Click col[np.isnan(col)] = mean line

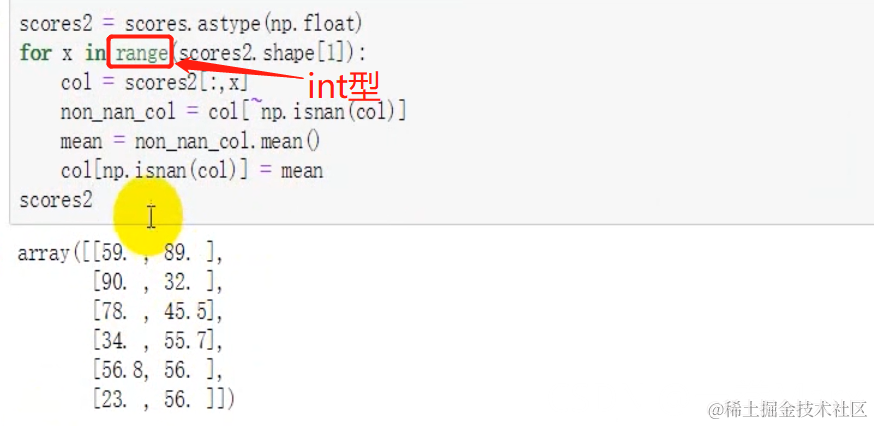pos(192,171)
